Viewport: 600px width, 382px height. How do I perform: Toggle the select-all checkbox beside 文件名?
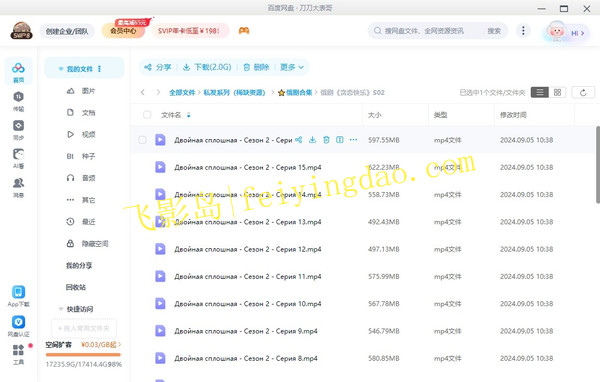147,114
